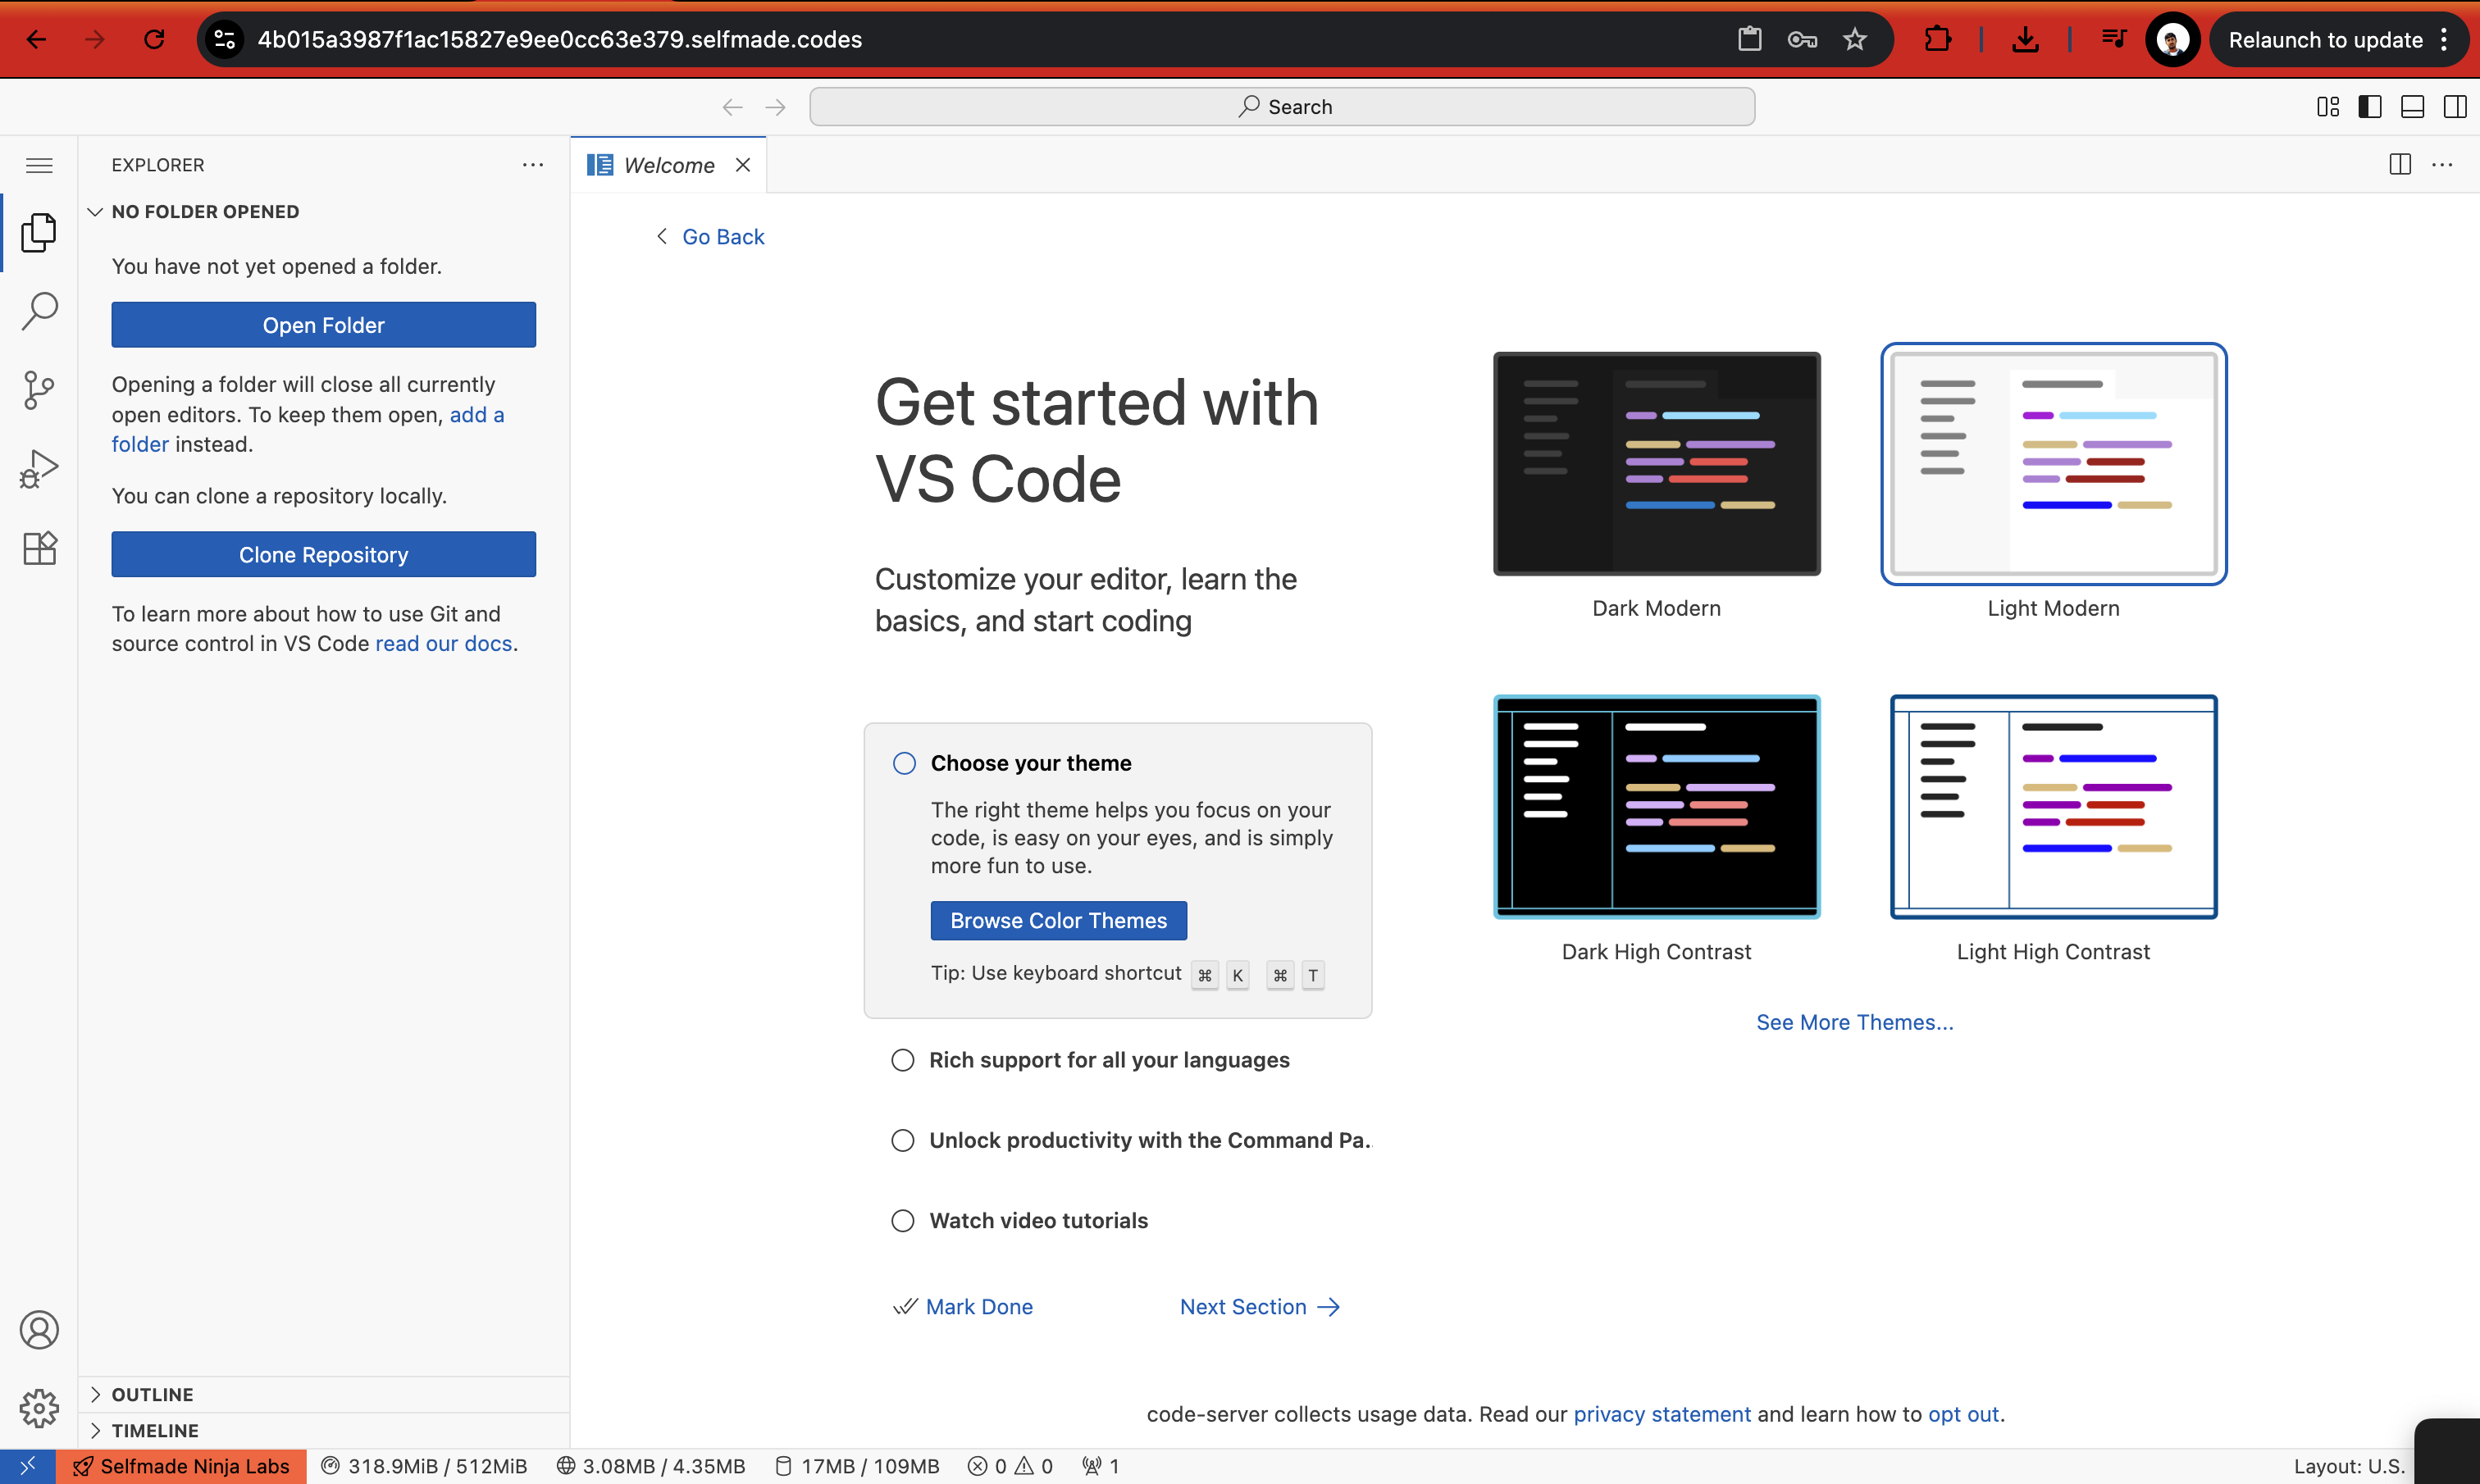Toggle the bottom panel
This screenshot has width=2480, height=1484.
click(x=2412, y=107)
